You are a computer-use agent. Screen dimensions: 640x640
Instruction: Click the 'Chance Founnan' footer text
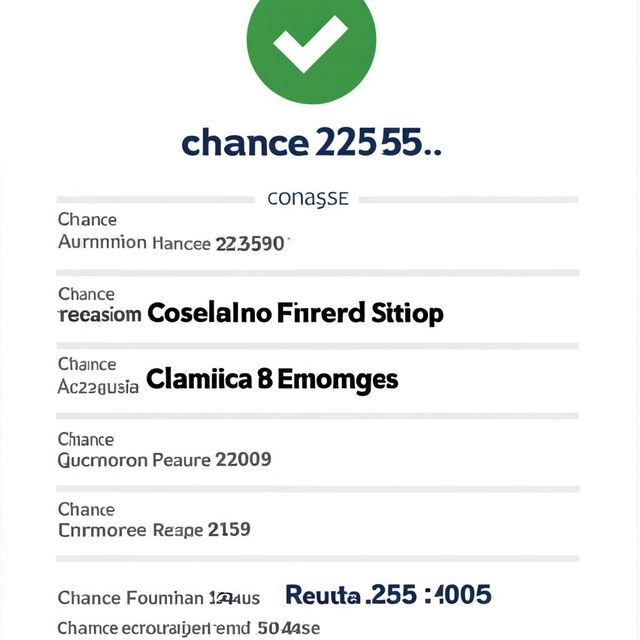pyautogui.click(x=133, y=598)
